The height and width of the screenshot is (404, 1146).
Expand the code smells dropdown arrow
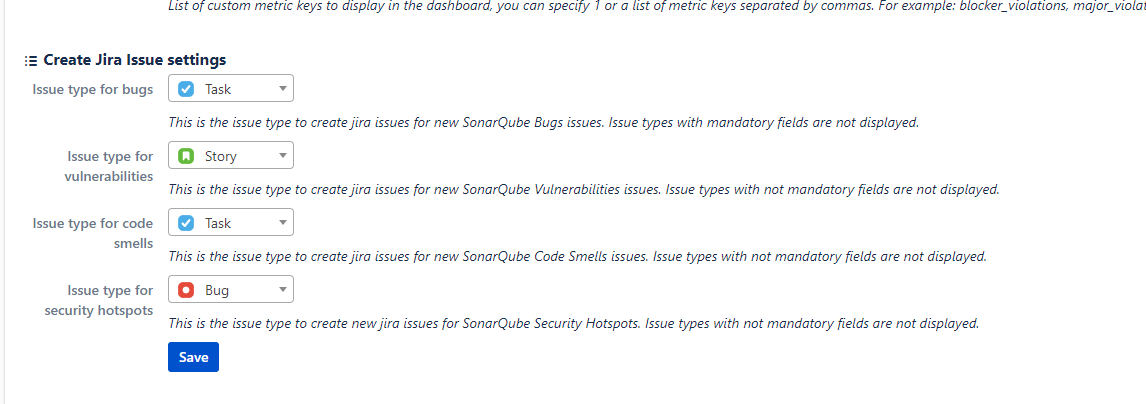tap(283, 223)
